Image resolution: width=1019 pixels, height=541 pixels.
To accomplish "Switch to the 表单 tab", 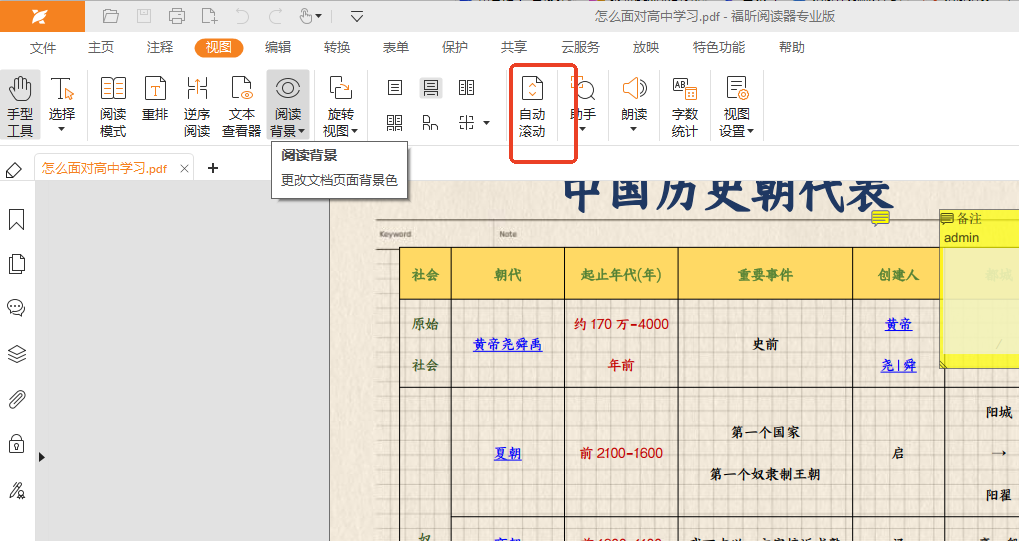I will click(x=396, y=47).
